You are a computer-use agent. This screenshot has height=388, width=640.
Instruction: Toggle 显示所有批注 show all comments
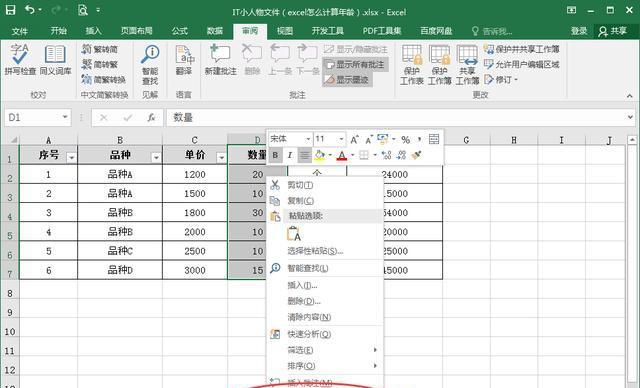point(355,64)
